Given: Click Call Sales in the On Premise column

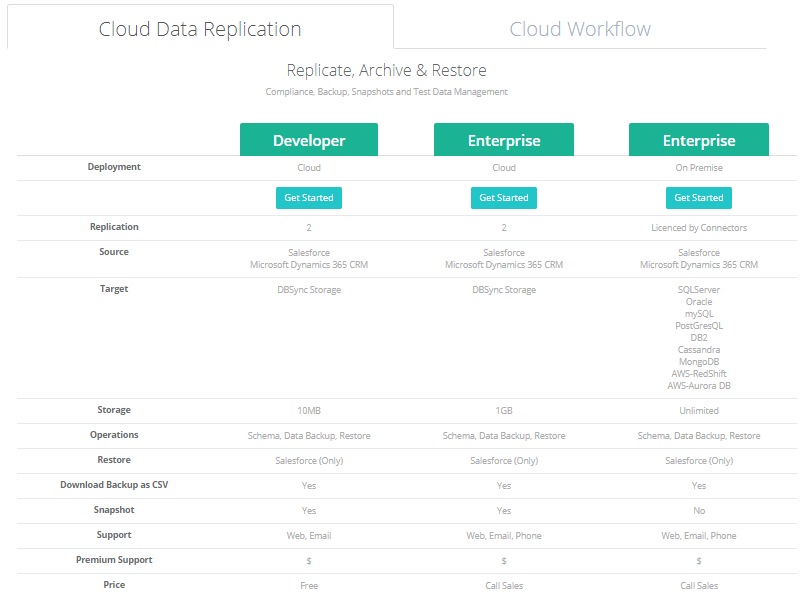Looking at the screenshot, I should (x=699, y=585).
